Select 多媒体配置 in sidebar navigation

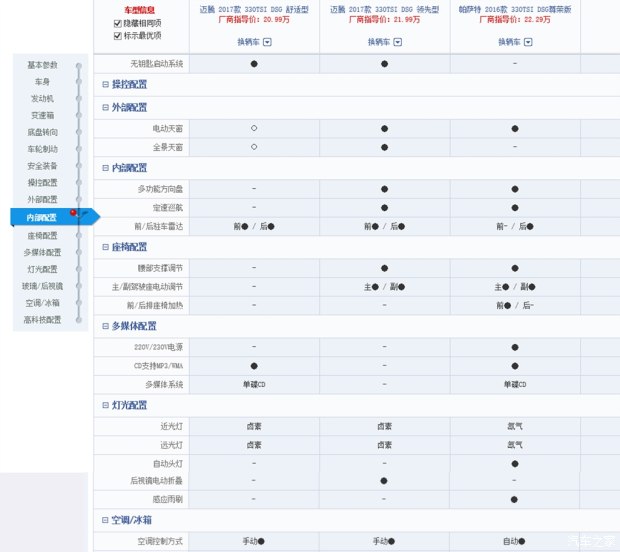[x=42, y=252]
